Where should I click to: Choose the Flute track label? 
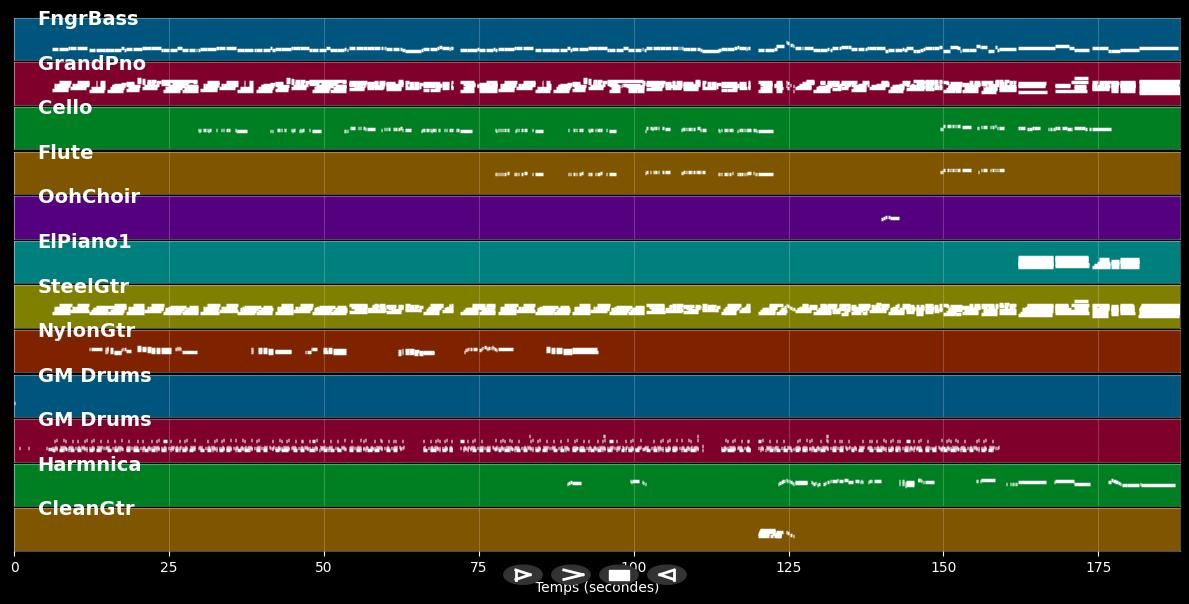66,153
